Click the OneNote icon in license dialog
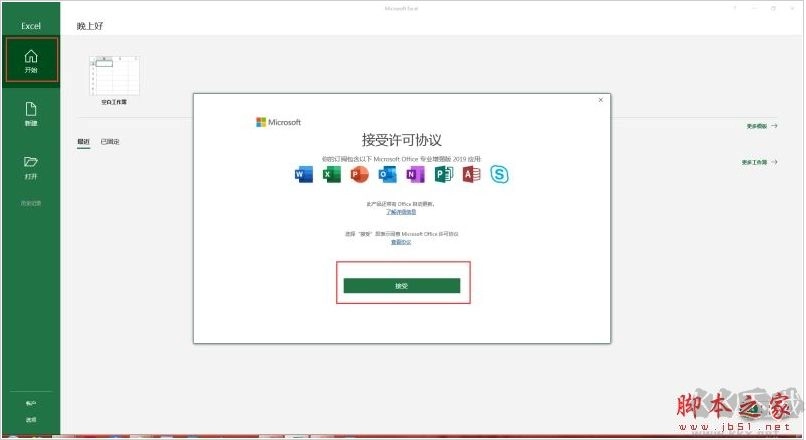 (x=416, y=175)
